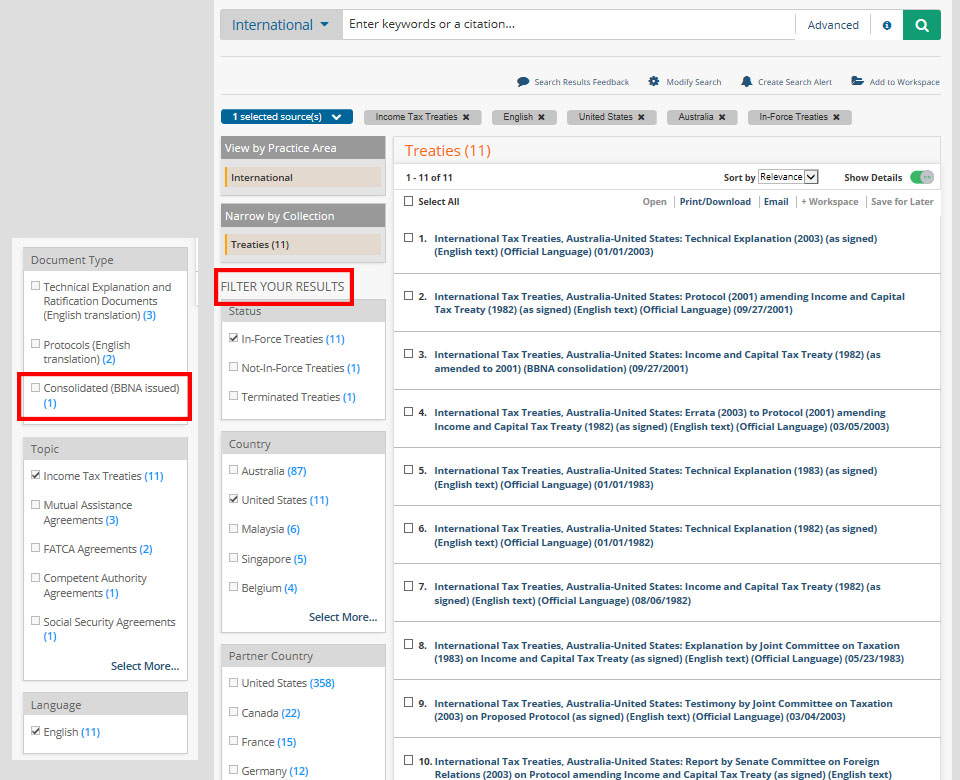Image resolution: width=960 pixels, height=780 pixels.
Task: Click the Advanced search link
Action: pos(833,25)
